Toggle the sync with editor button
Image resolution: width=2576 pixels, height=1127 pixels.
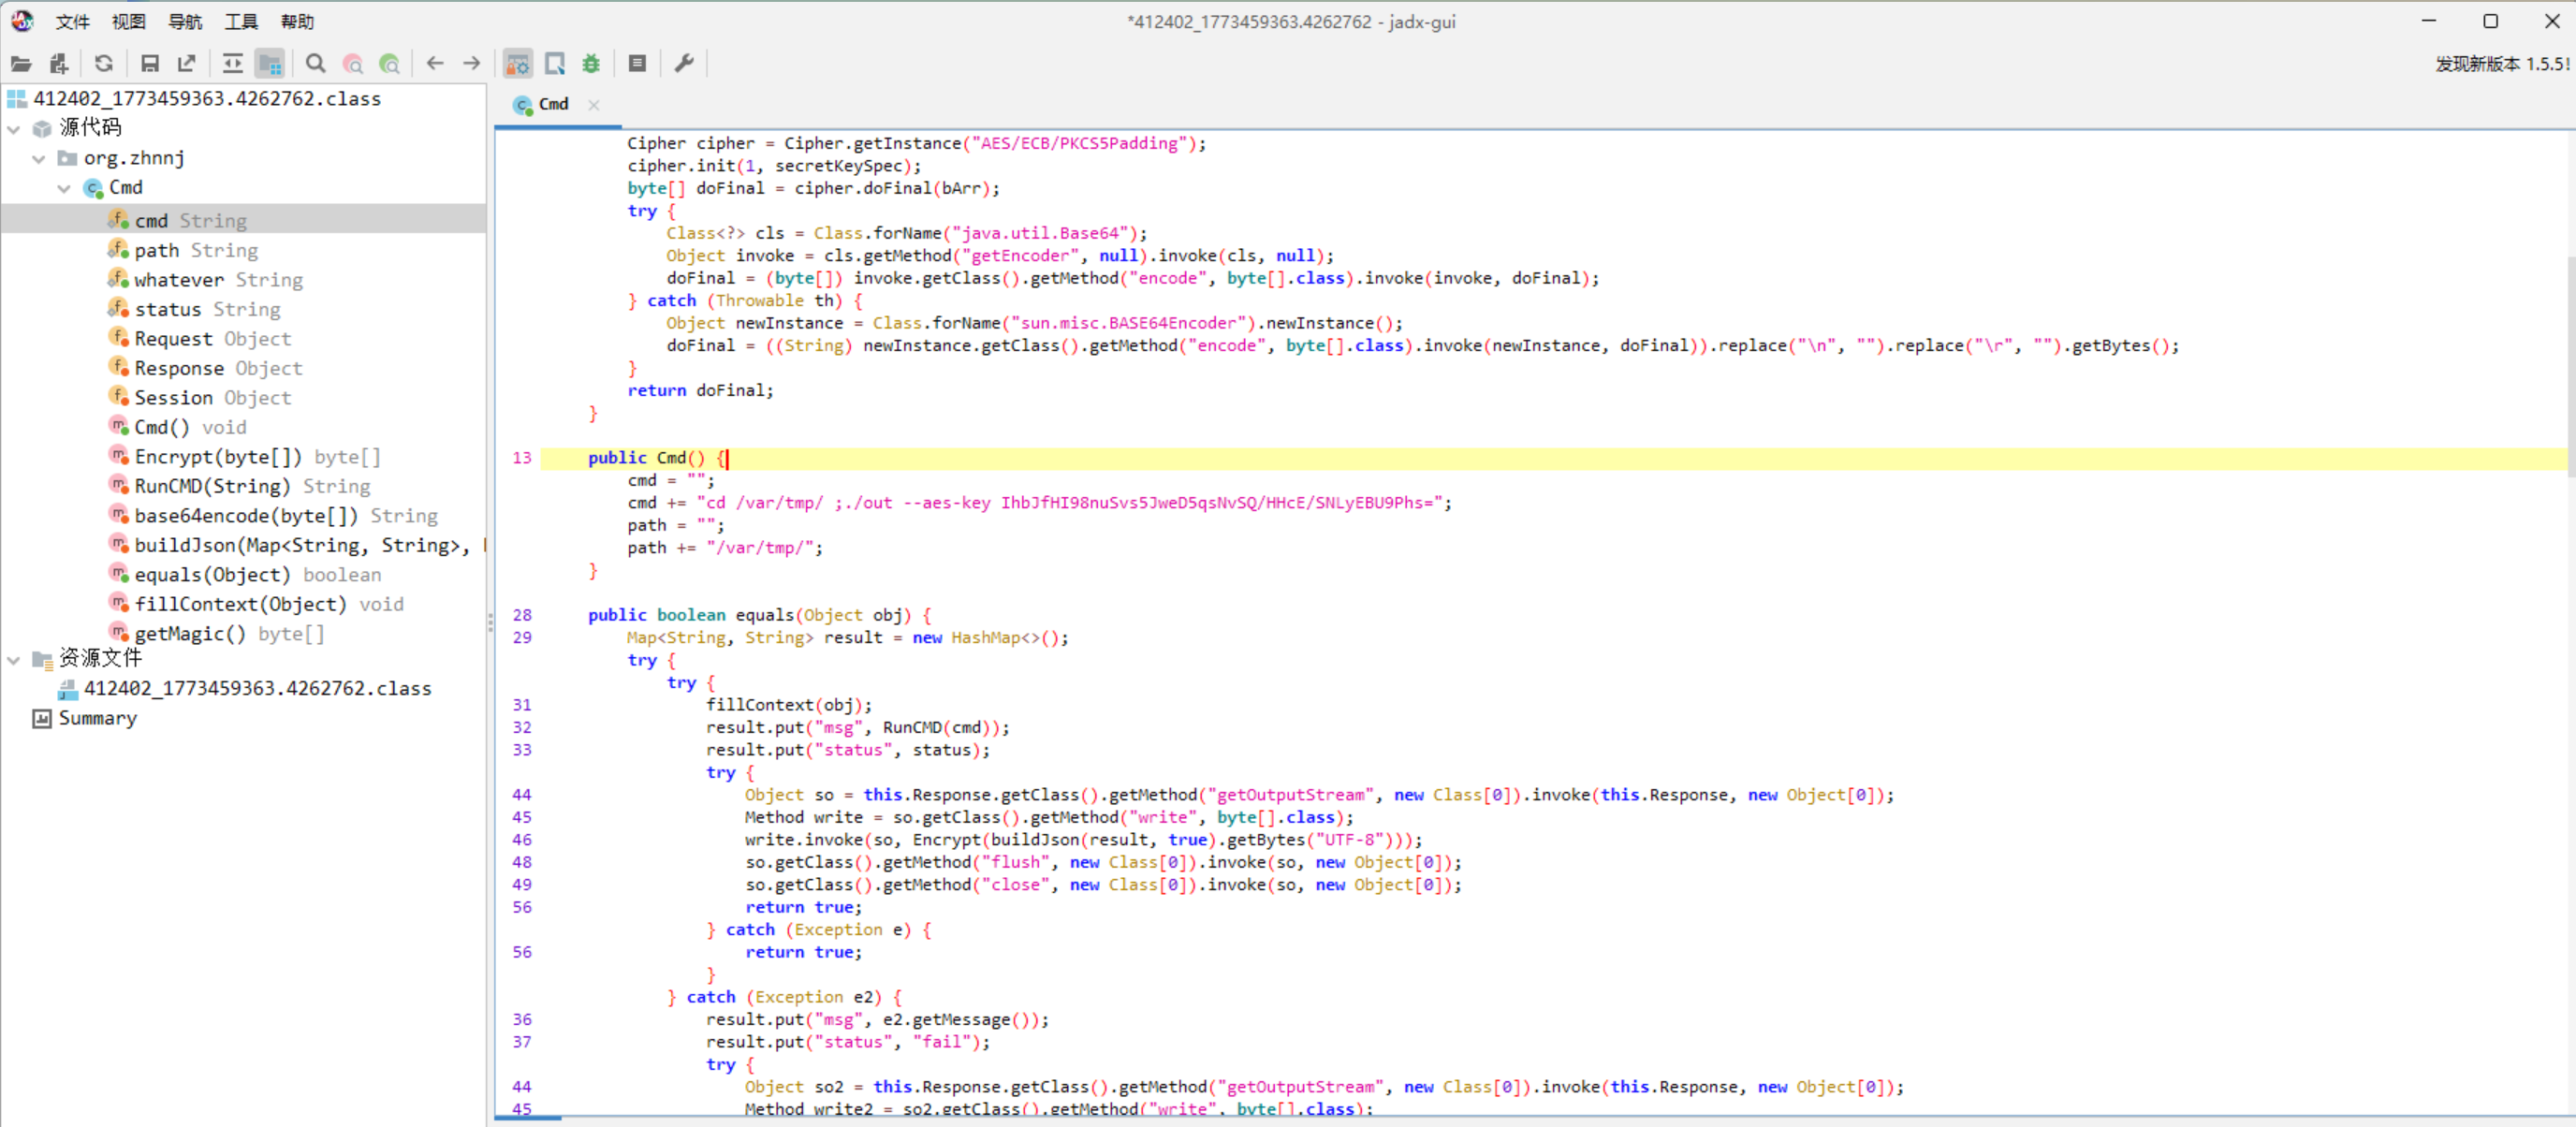click(x=232, y=64)
